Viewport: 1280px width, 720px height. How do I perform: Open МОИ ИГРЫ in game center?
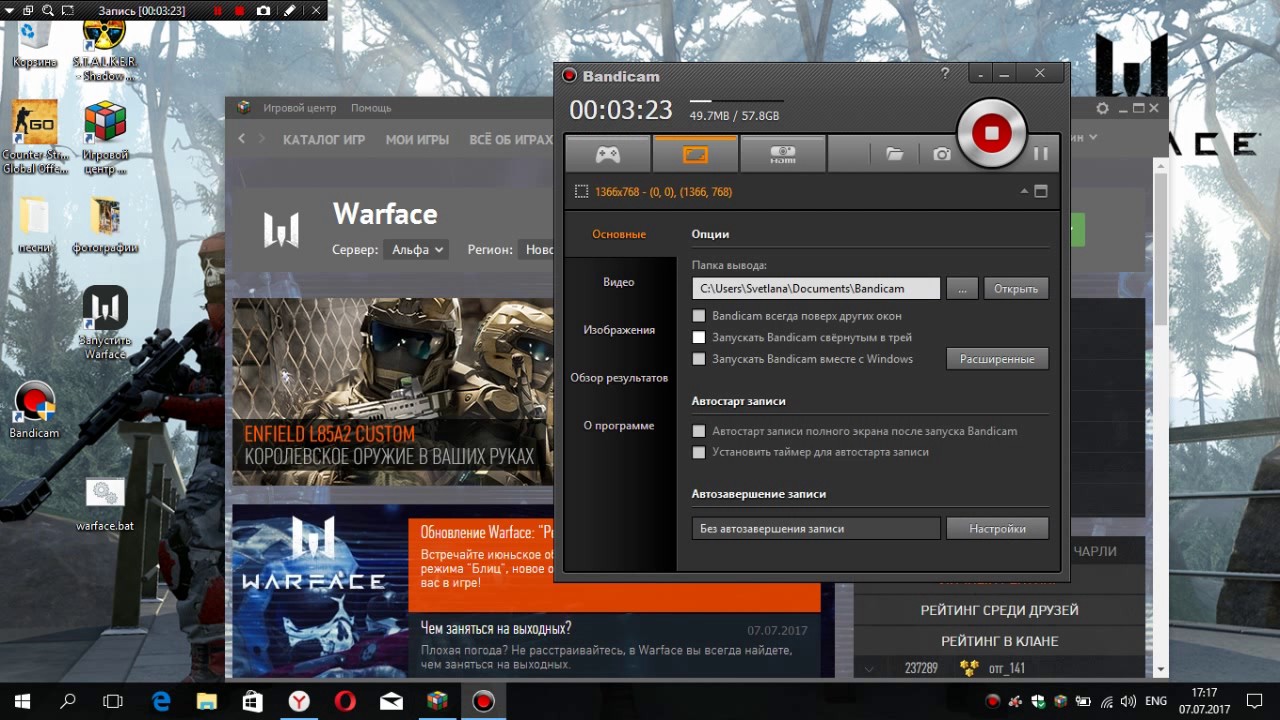(417, 140)
